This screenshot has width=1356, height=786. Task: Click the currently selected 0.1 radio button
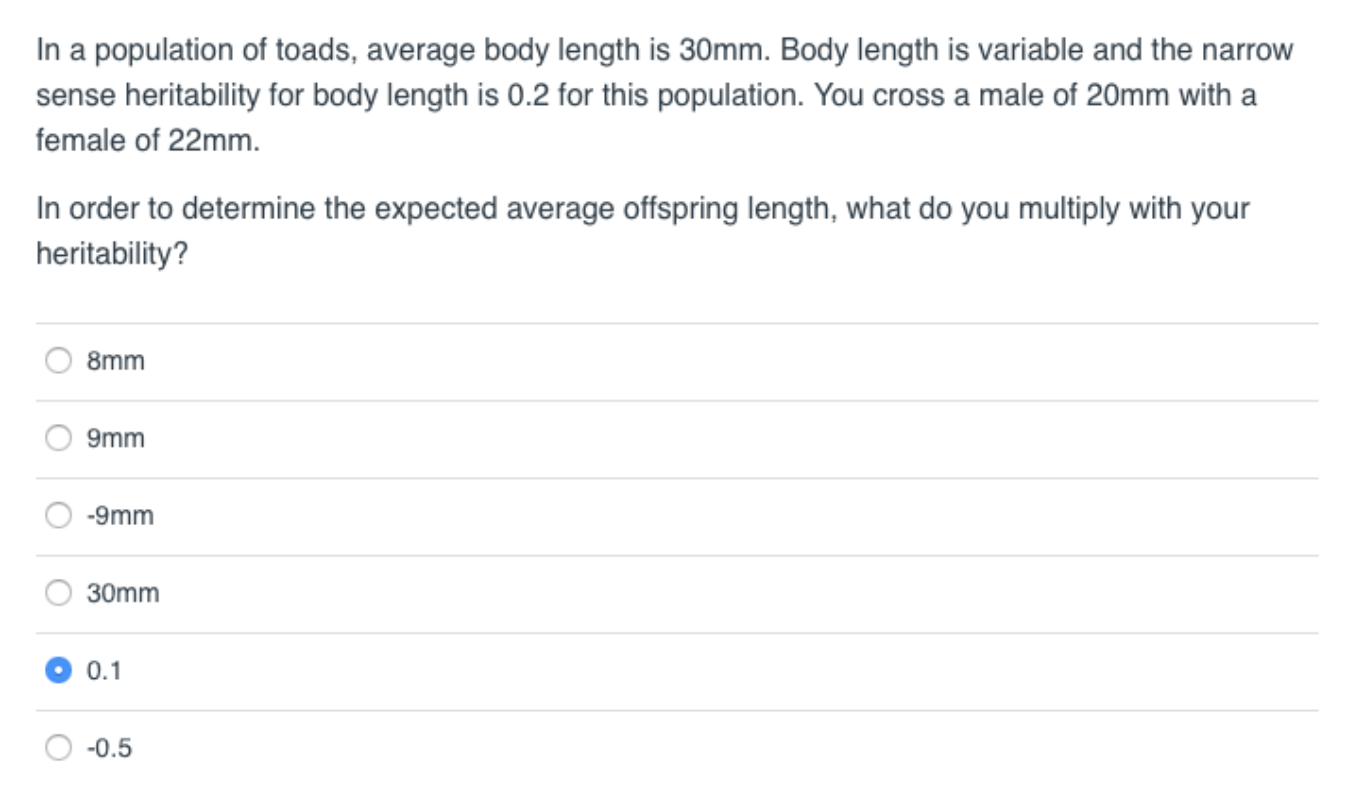point(57,668)
